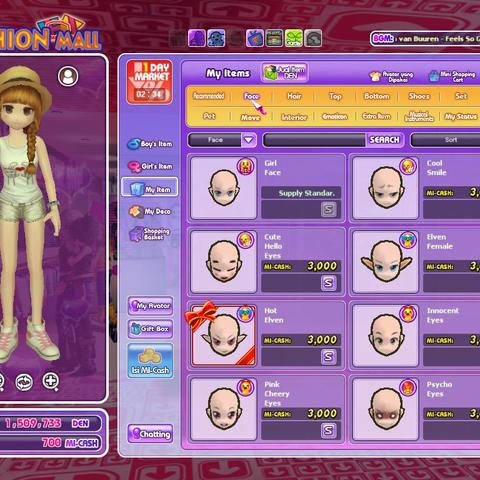Switch to the Bottom category tab
Viewport: 480px width, 480px height.
(377, 96)
